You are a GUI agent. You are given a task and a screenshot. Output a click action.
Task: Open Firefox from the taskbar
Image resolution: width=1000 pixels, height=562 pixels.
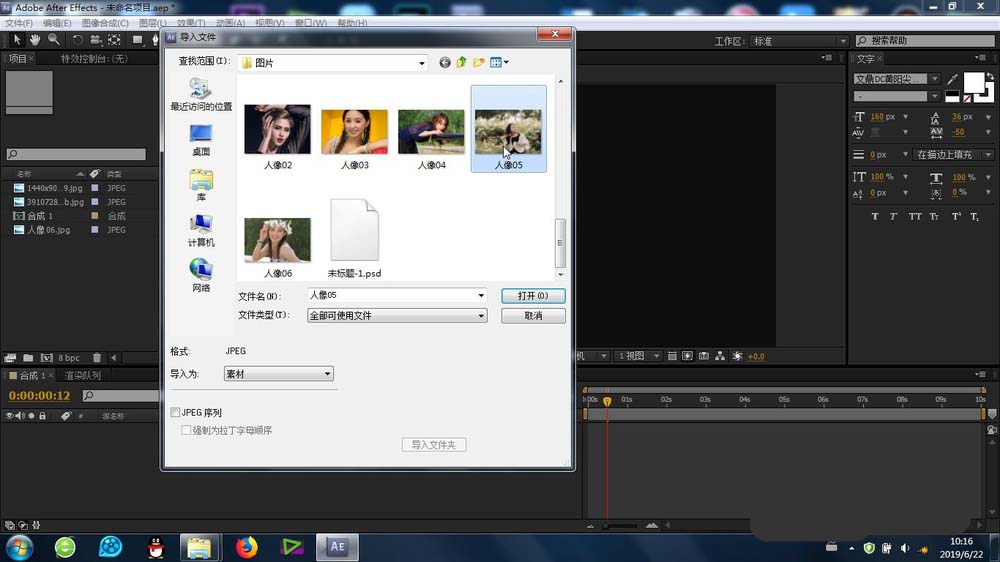click(247, 547)
